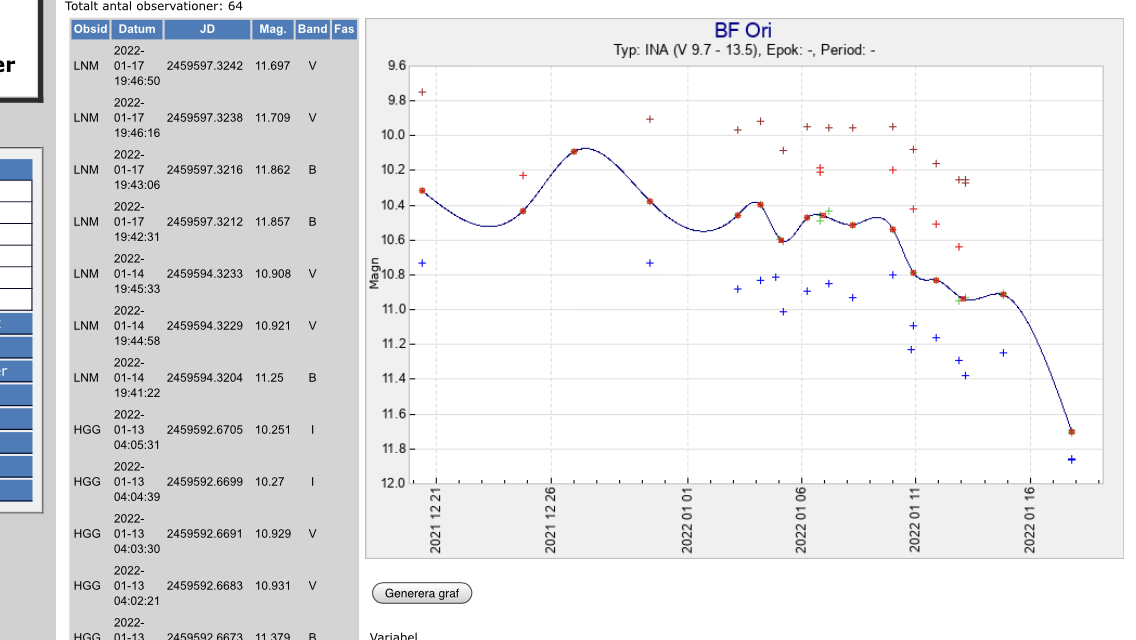
Task: Select the 2022-01-14 19:41:22 date cell
Action: coord(136,378)
